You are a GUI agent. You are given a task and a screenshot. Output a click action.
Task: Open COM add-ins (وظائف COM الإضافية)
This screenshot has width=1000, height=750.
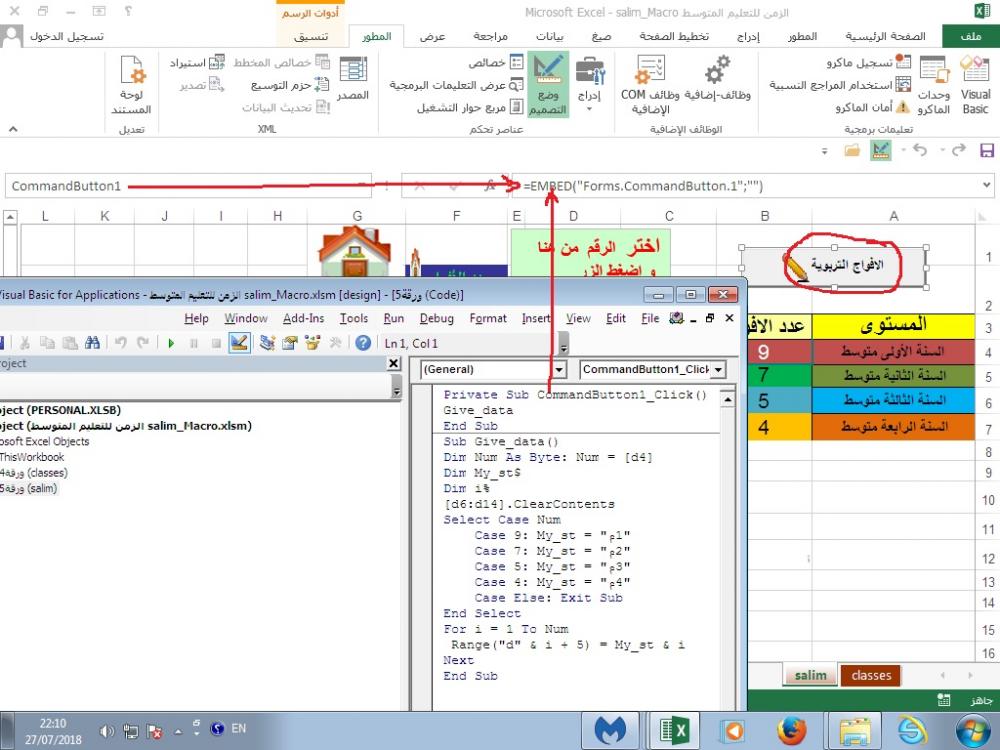651,85
